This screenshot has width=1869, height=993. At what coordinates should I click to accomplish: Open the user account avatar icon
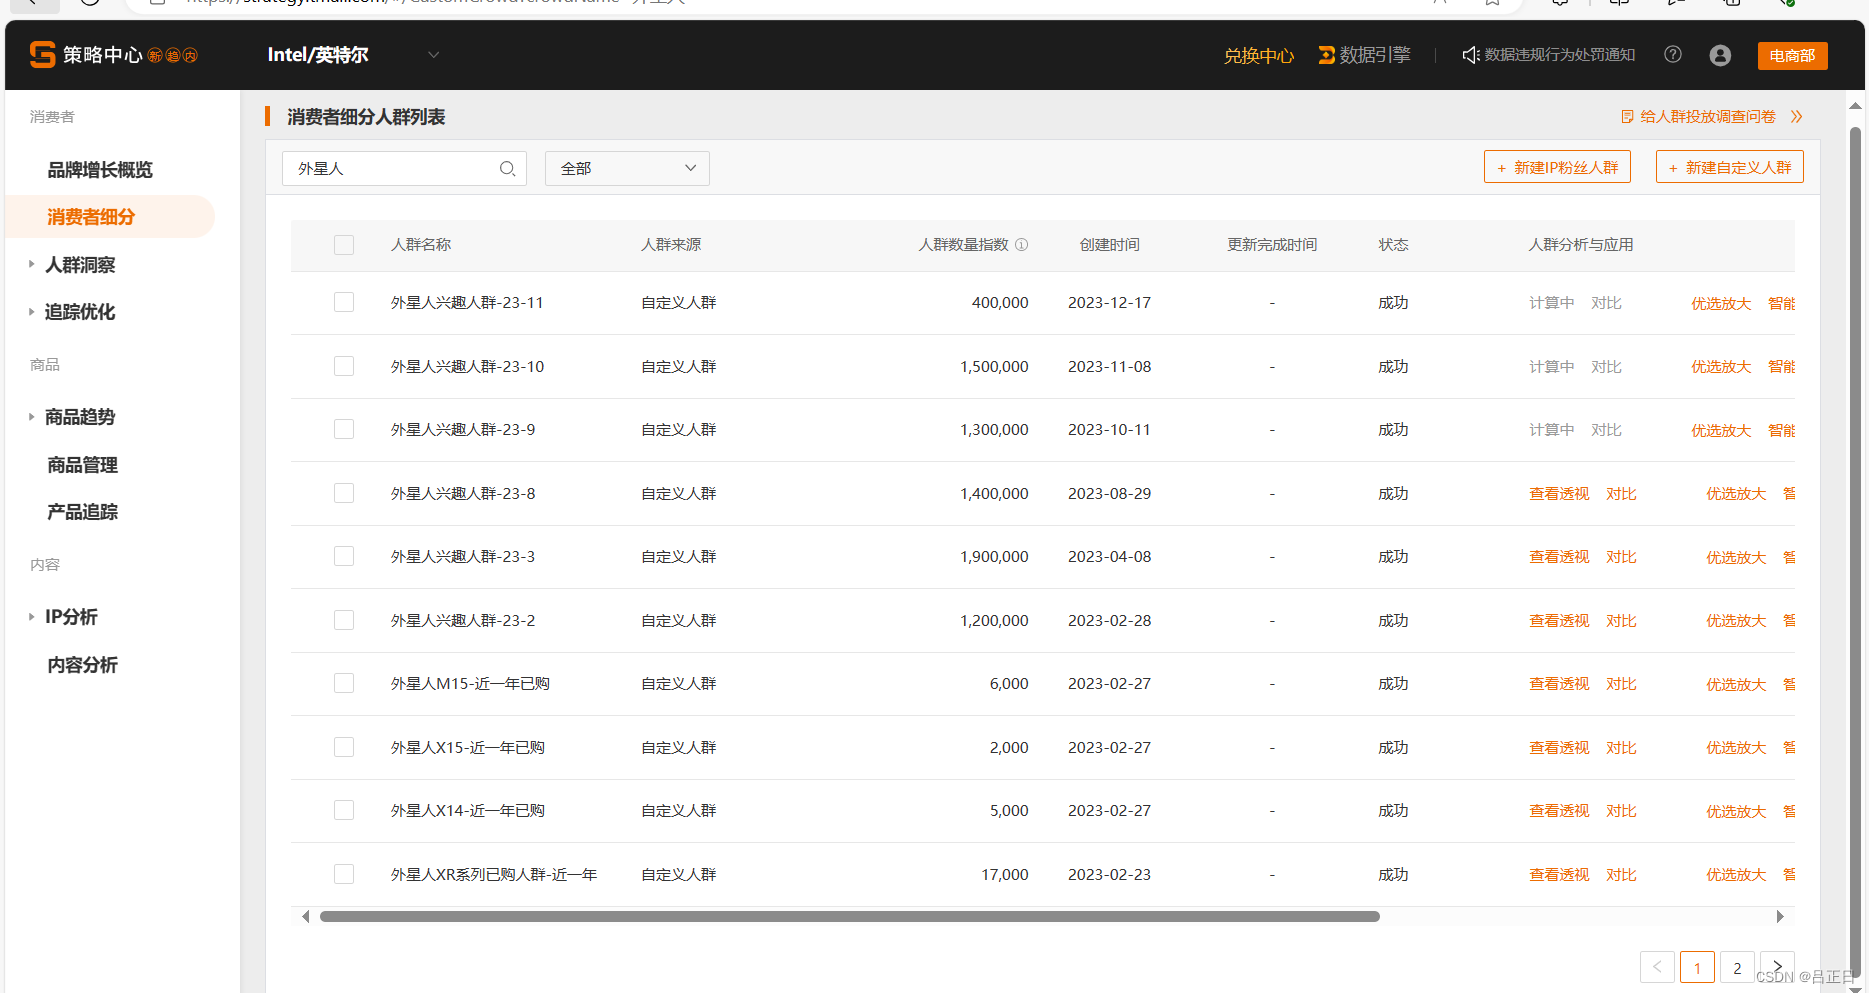click(x=1720, y=55)
